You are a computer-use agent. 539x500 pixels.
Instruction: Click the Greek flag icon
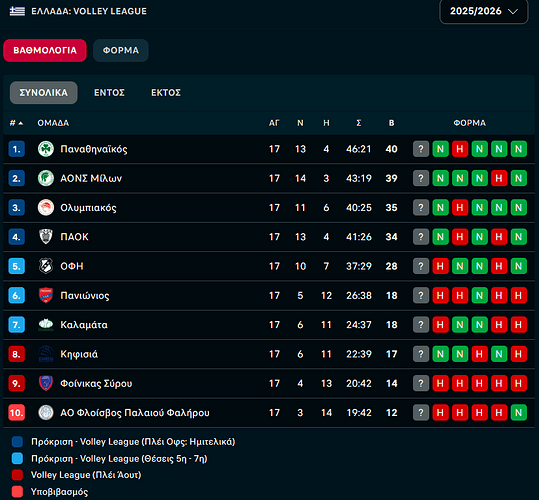click(x=17, y=11)
